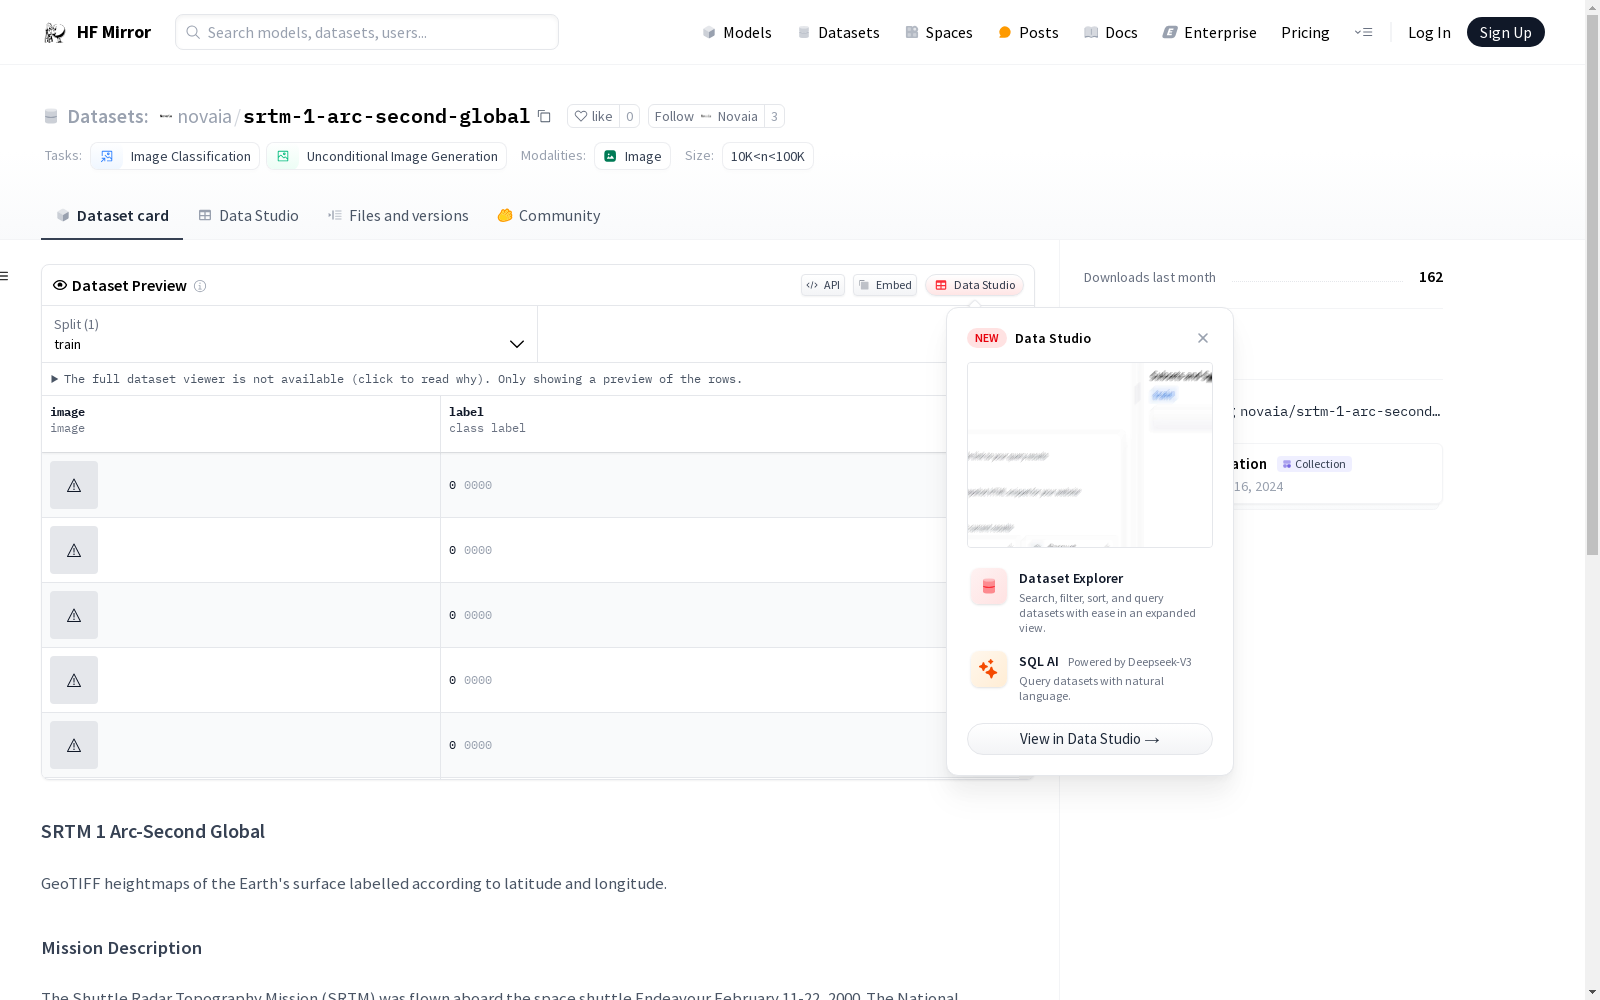1600x1000 pixels.
Task: Click the Unconditional Image Generation task icon
Action: (283, 156)
